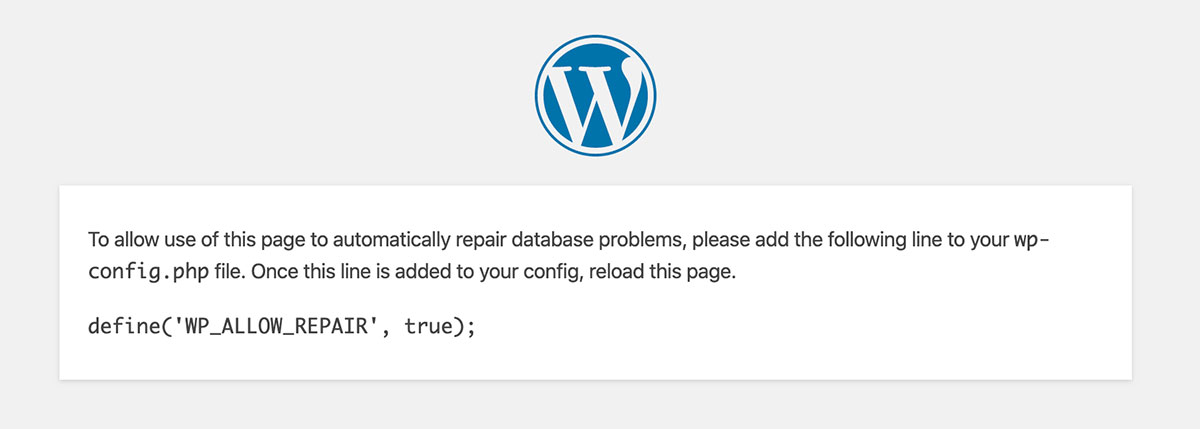Click the "define" keyword in the code

point(119,326)
